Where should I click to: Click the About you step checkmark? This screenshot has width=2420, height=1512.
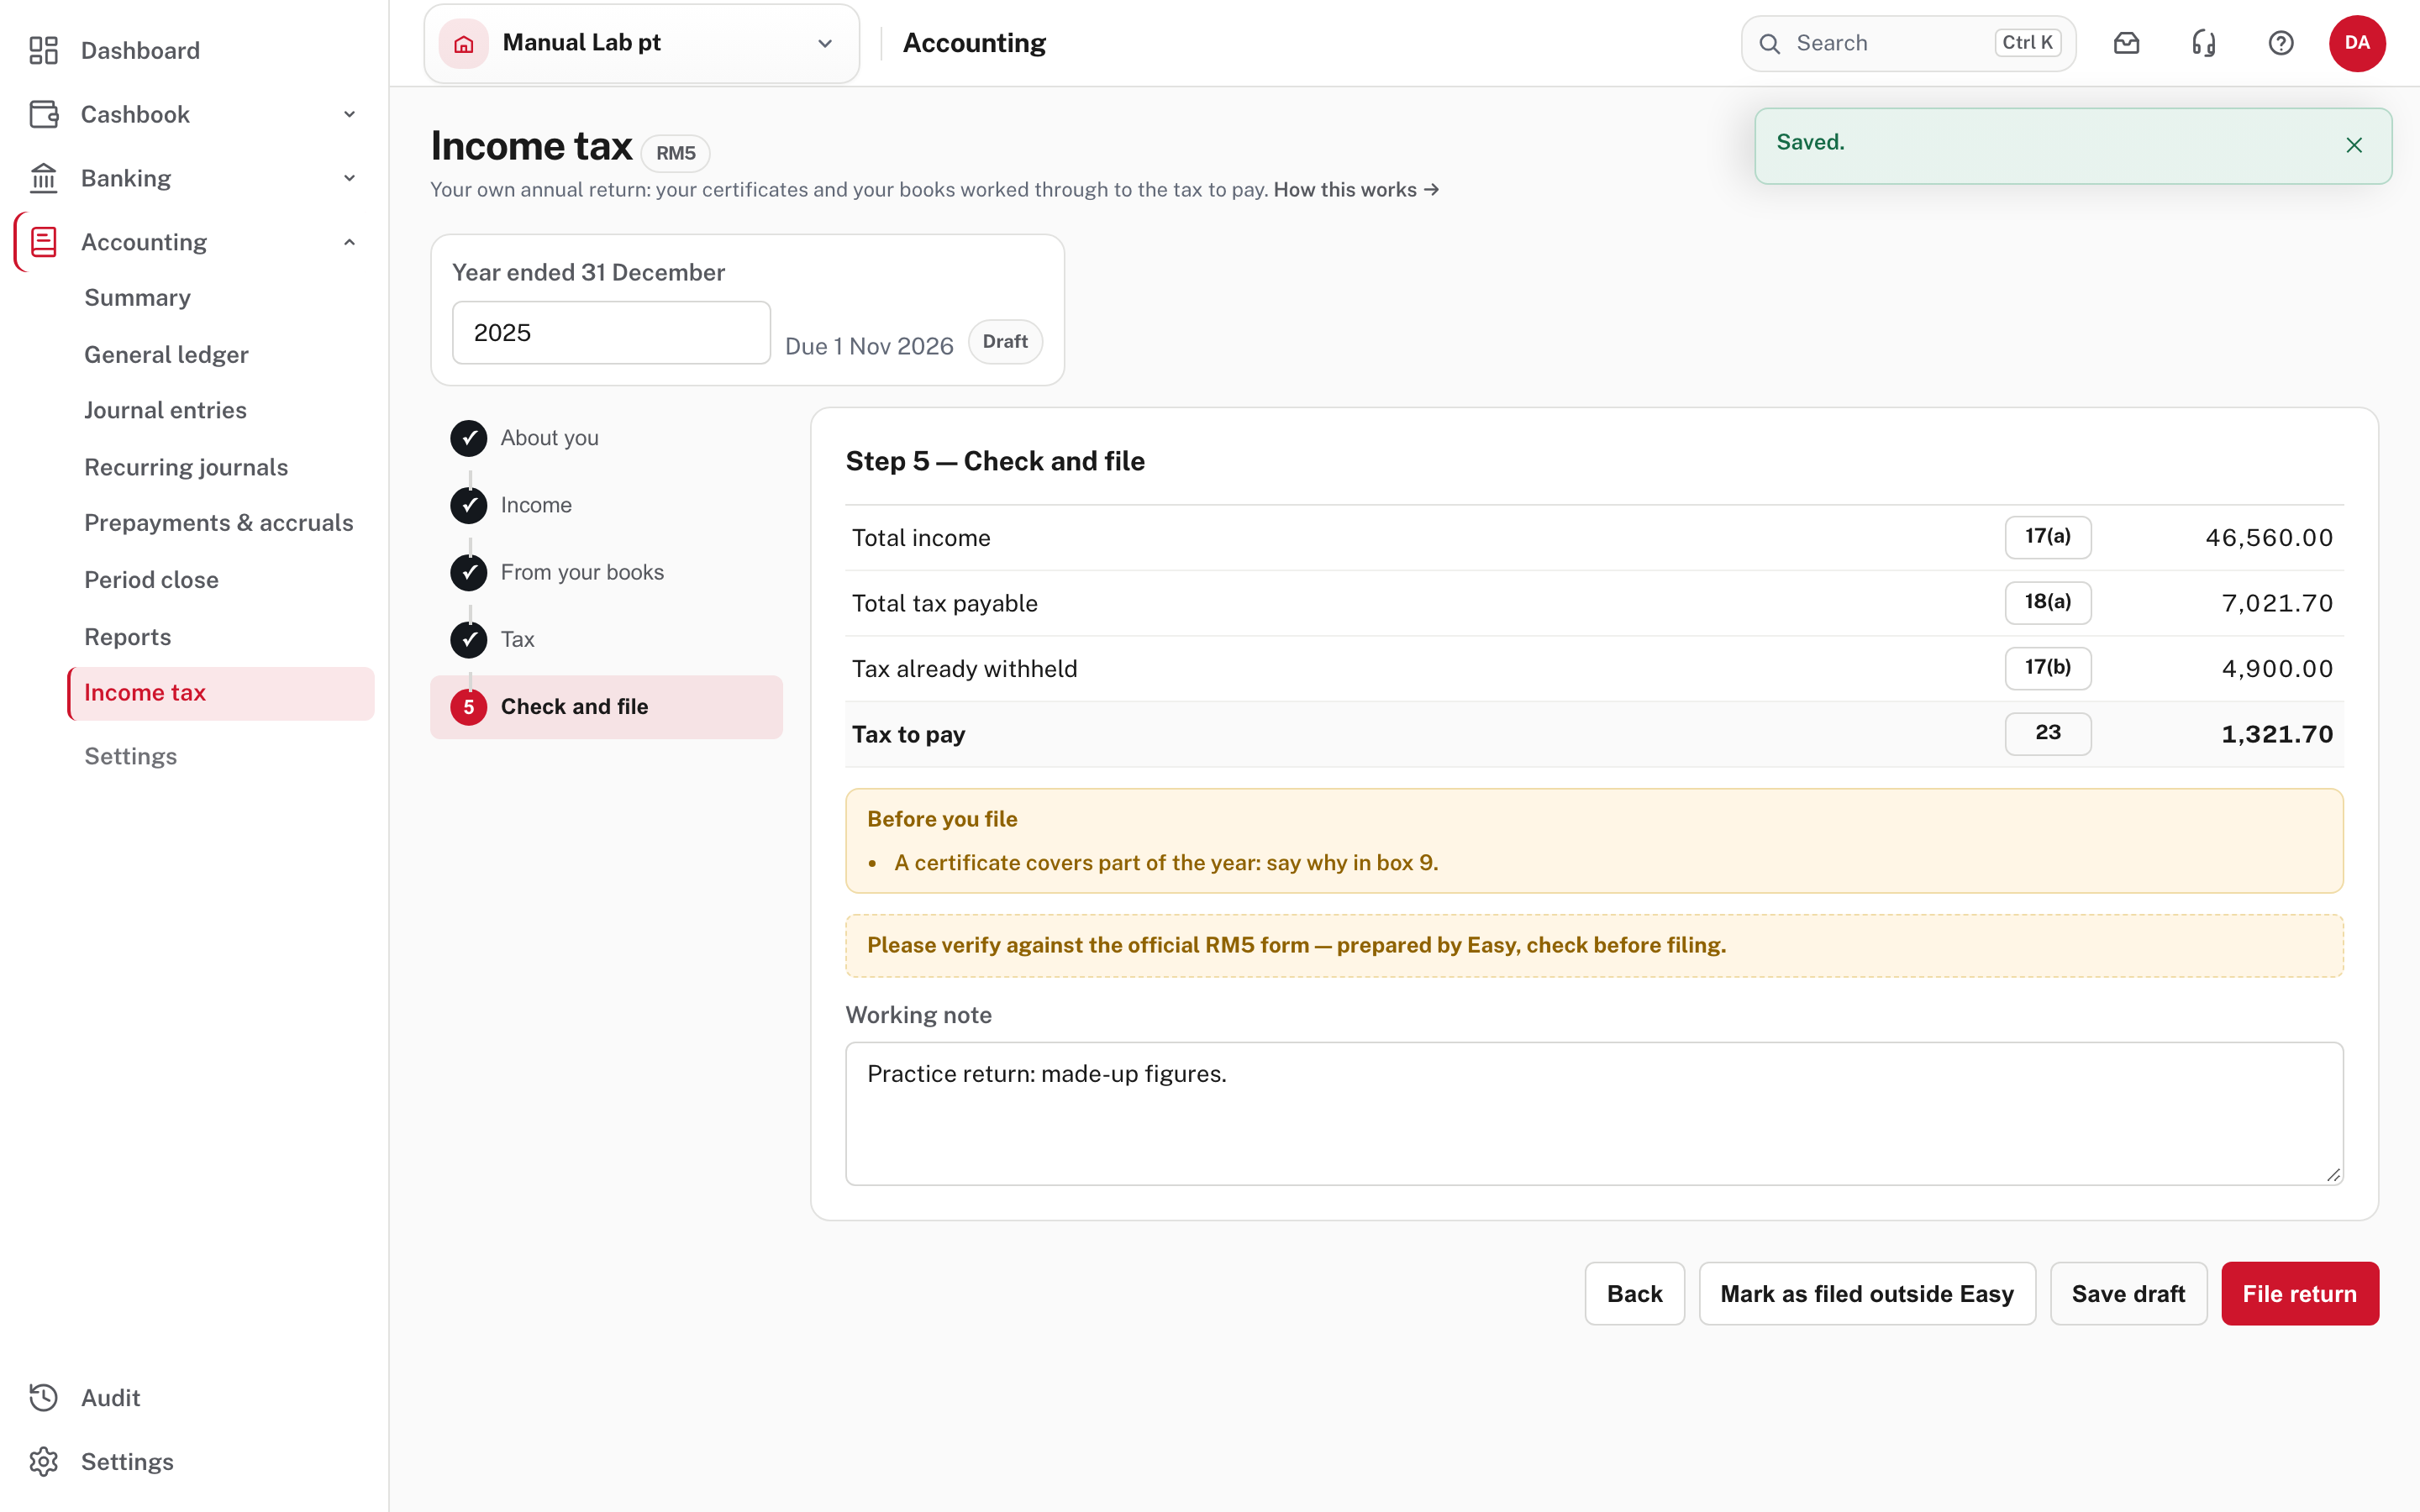pos(468,438)
